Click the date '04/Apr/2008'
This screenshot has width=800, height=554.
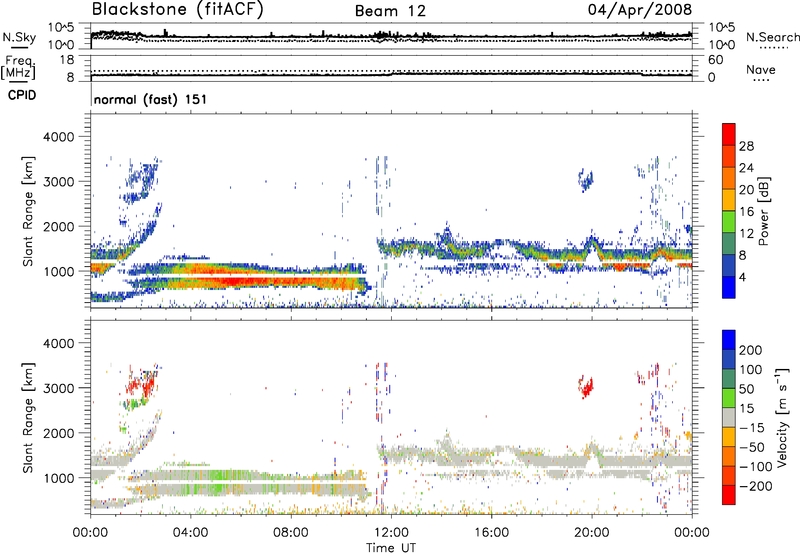point(640,10)
